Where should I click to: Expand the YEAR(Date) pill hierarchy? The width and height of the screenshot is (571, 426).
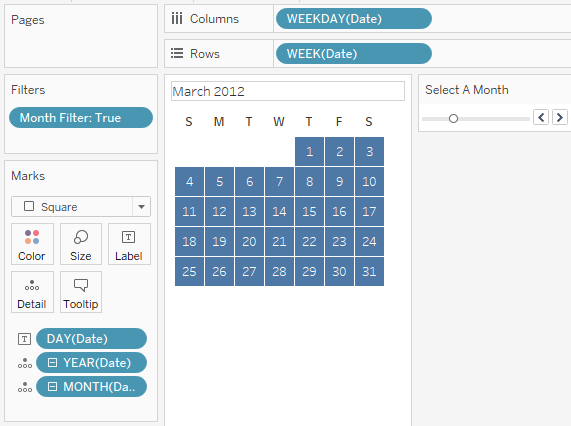pyautogui.click(x=52, y=363)
